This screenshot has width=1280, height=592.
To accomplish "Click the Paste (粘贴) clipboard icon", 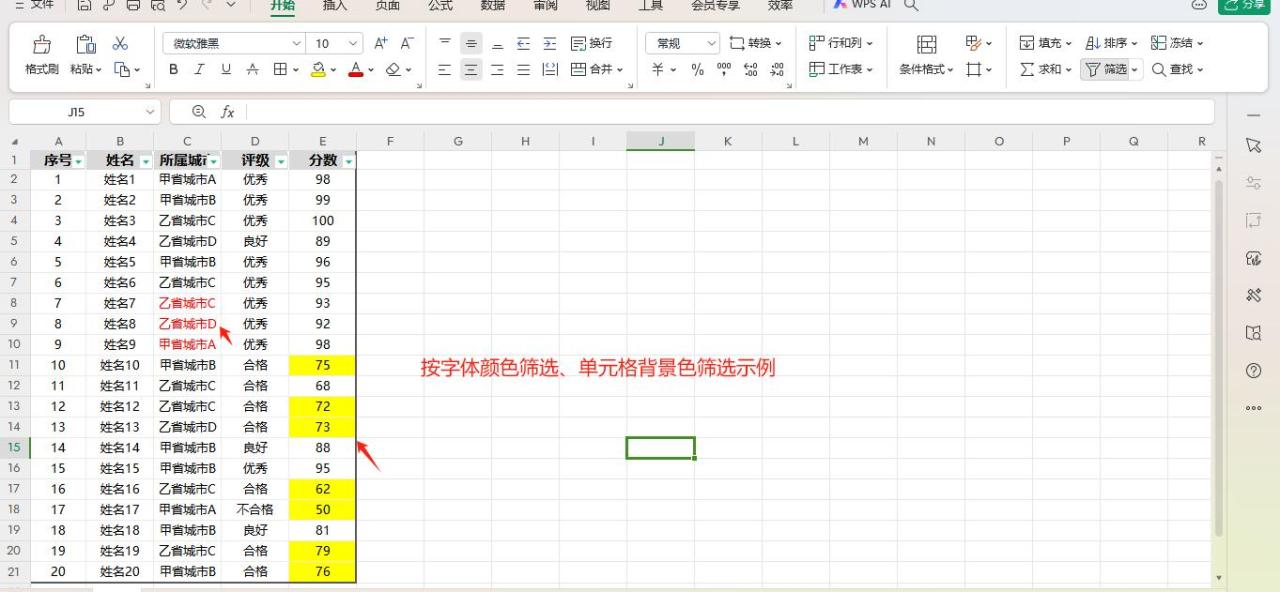I will [86, 44].
